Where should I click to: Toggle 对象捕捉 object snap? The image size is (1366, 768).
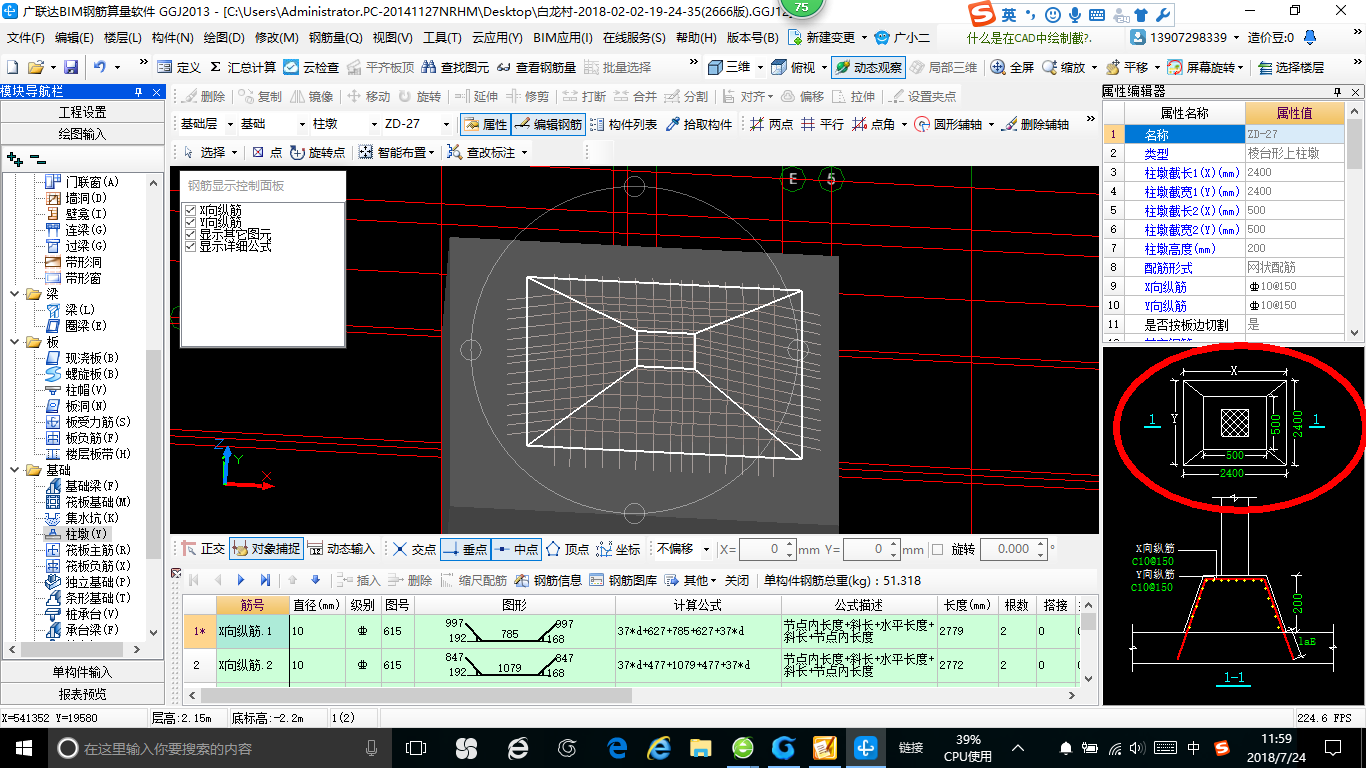pyautogui.click(x=266, y=549)
